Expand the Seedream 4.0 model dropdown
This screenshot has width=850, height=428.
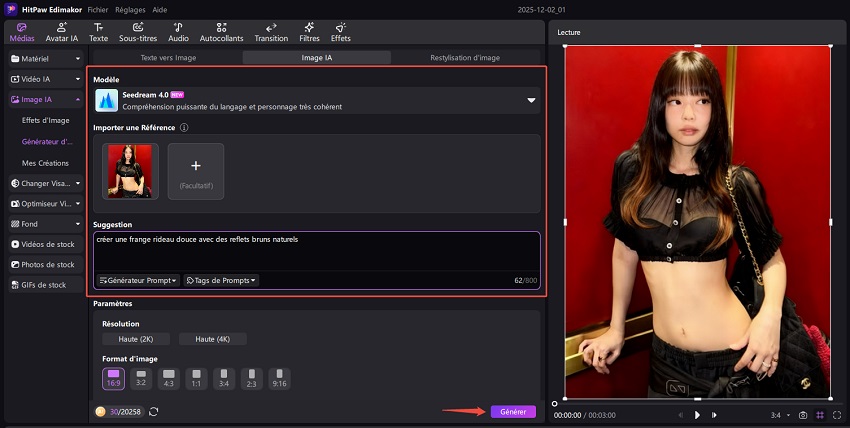coord(531,100)
